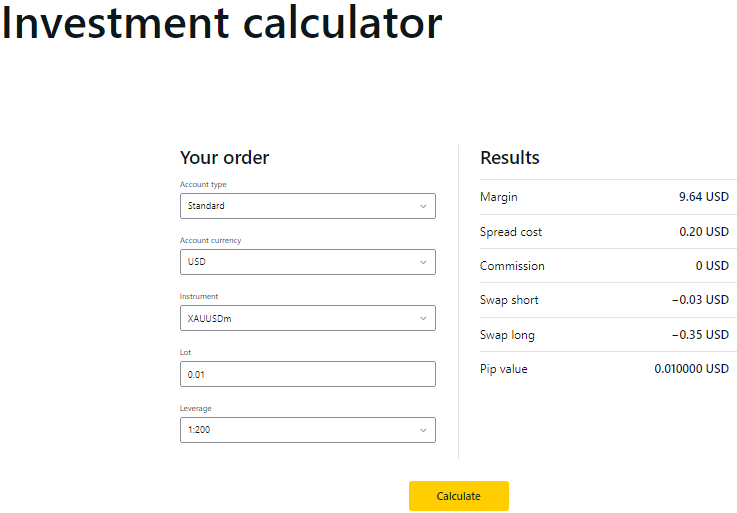This screenshot has width=737, height=513.
Task: Select the 1:200 leverage combo box
Action: (300, 430)
